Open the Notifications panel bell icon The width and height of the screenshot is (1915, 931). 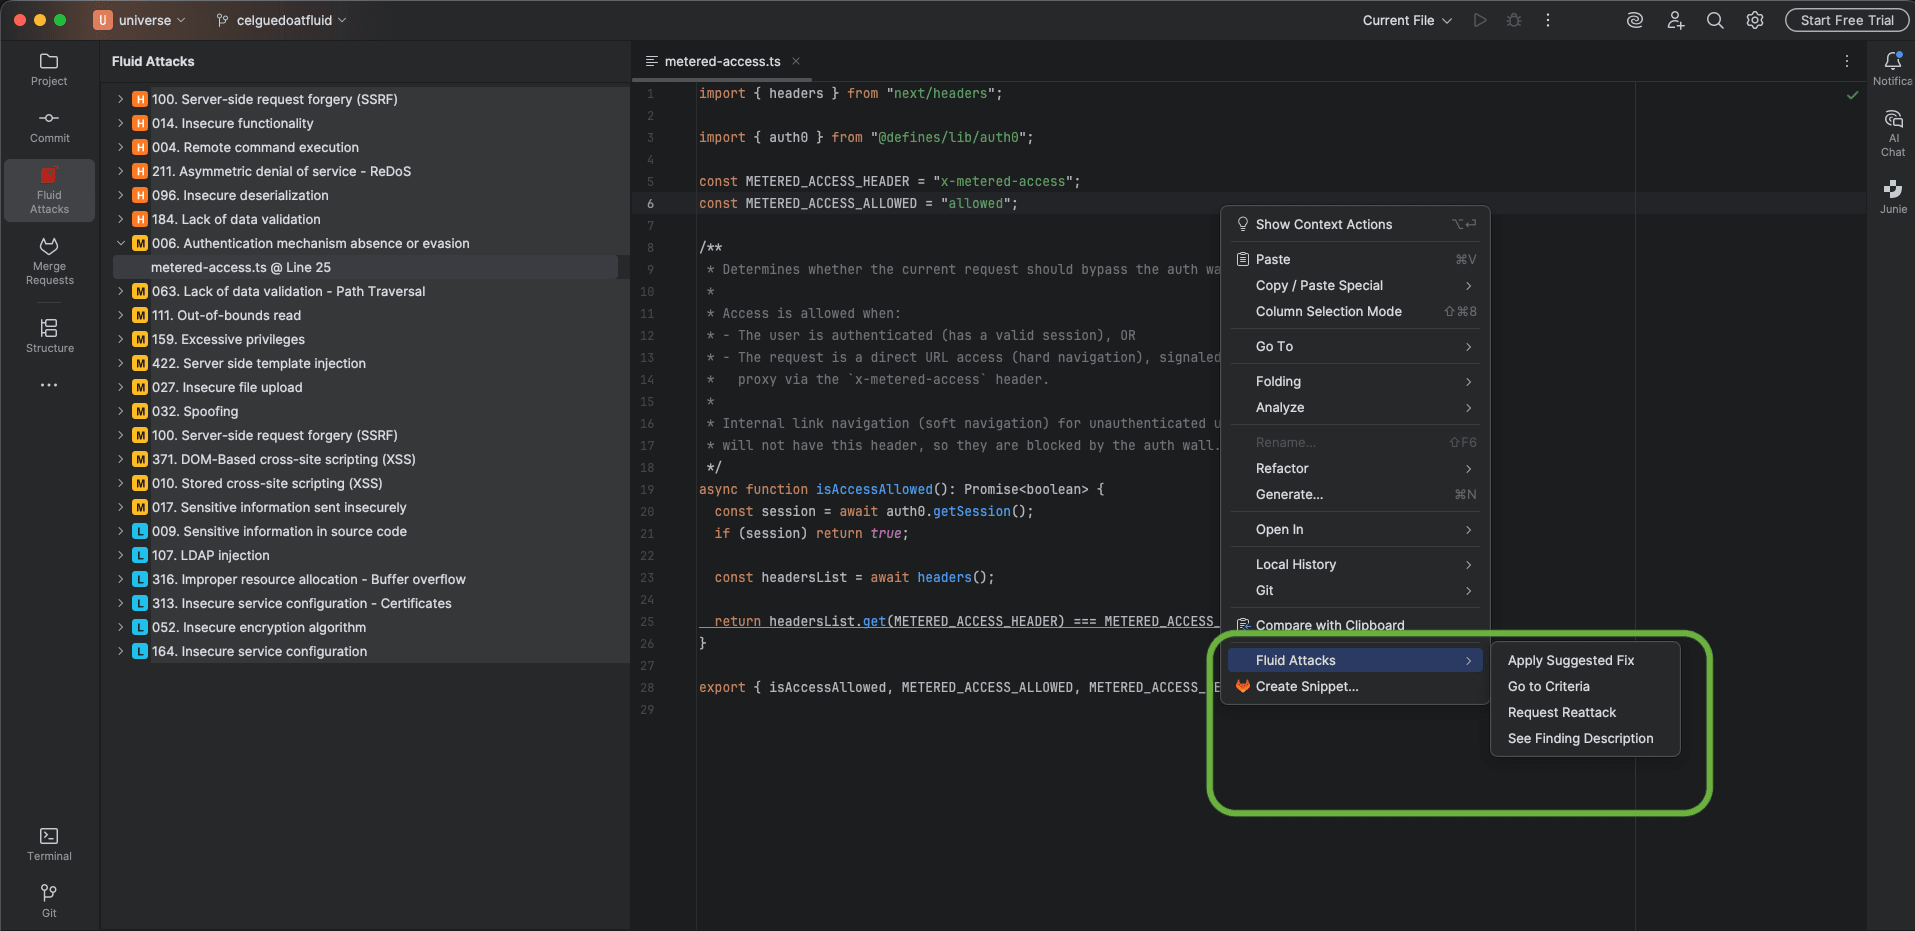1893,61
